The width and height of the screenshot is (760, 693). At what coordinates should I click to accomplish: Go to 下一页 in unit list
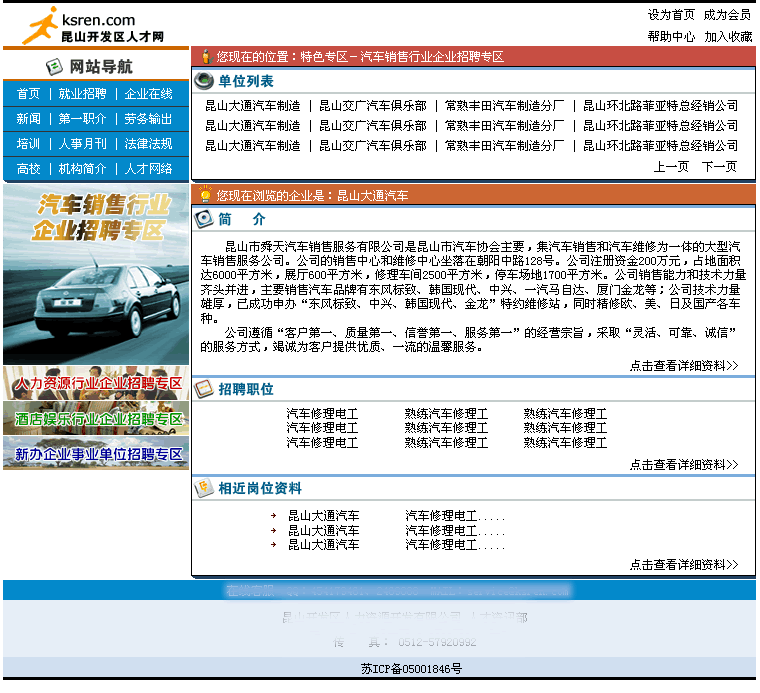coord(719,167)
